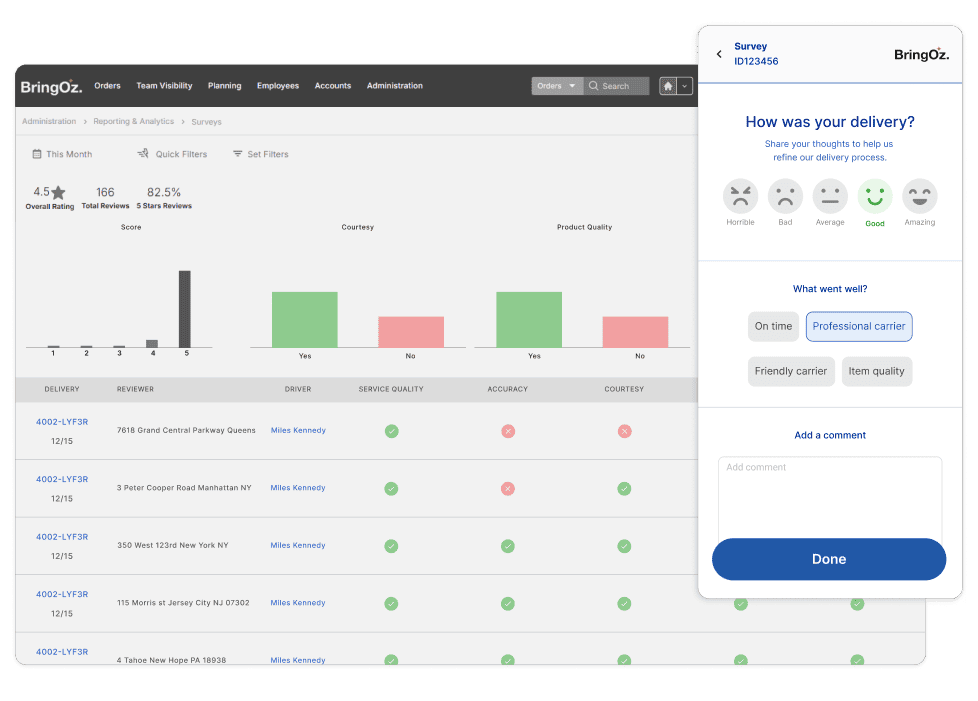Open the Planning menu

coord(225,85)
